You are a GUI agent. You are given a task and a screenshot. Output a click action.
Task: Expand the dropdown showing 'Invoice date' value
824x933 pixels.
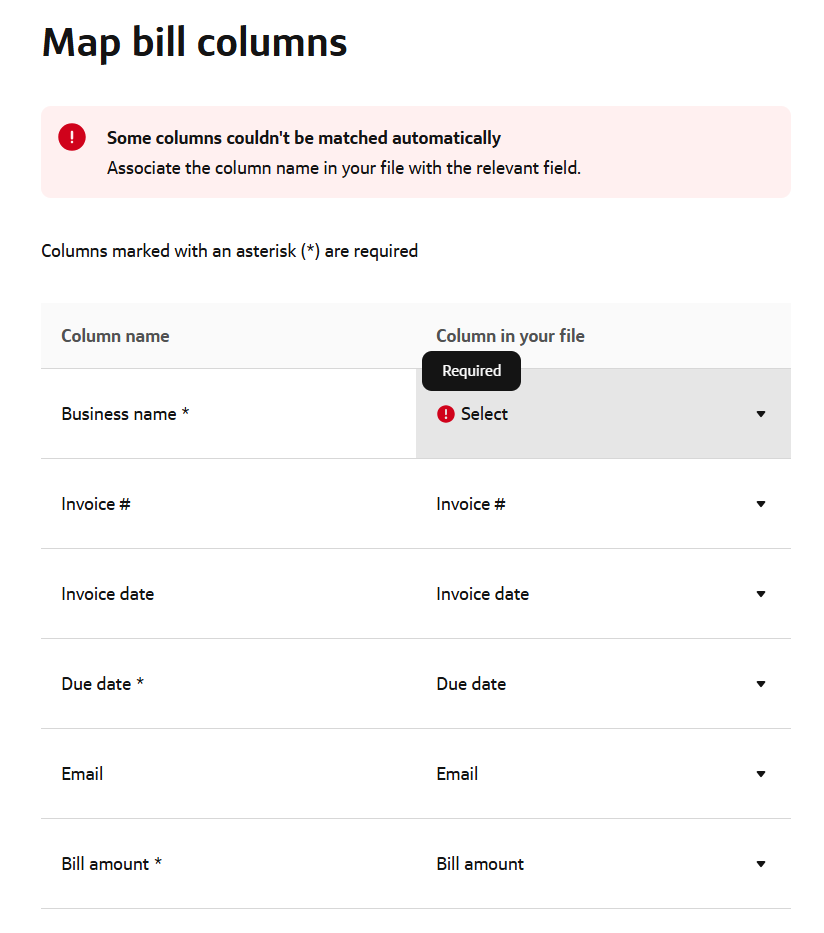(x=602, y=594)
